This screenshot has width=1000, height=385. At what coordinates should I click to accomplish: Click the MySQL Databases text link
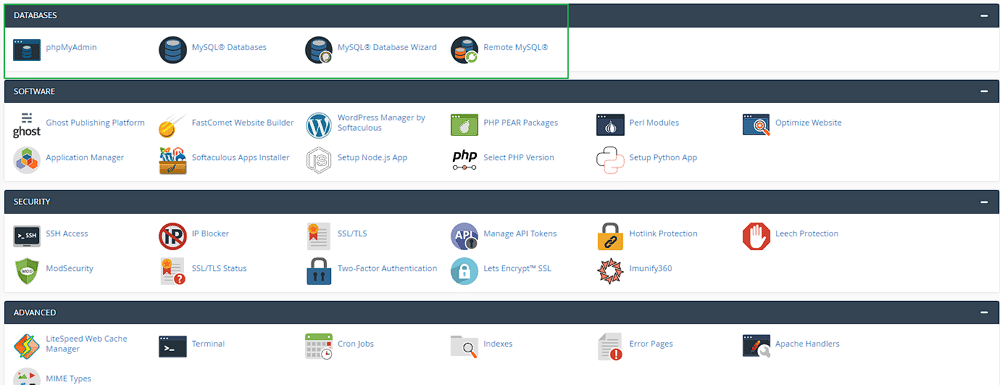click(x=229, y=47)
